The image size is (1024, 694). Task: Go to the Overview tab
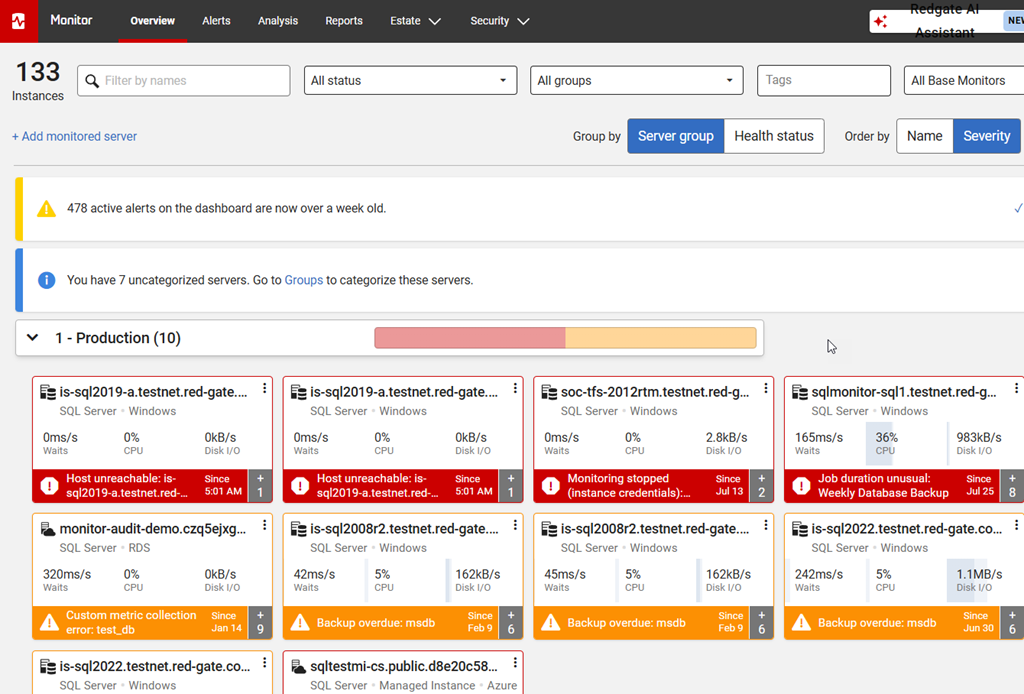(x=152, y=21)
